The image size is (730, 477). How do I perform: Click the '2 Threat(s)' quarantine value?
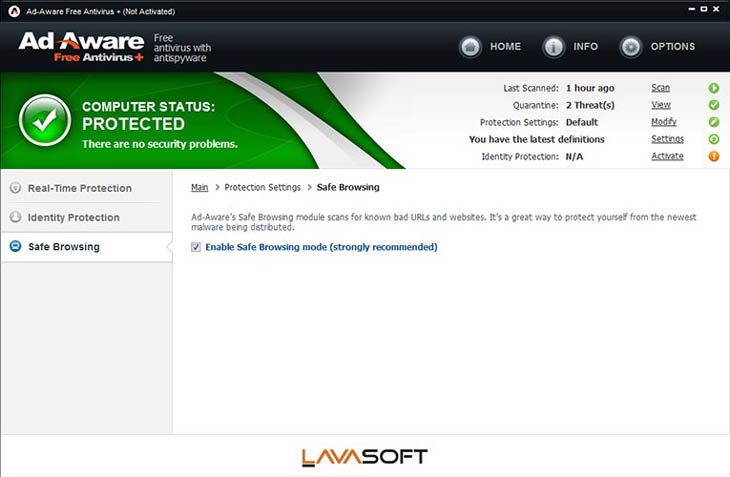click(x=590, y=105)
